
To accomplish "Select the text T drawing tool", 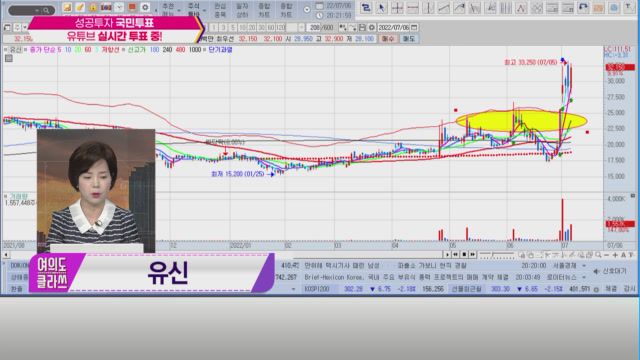I will click(630, 8).
